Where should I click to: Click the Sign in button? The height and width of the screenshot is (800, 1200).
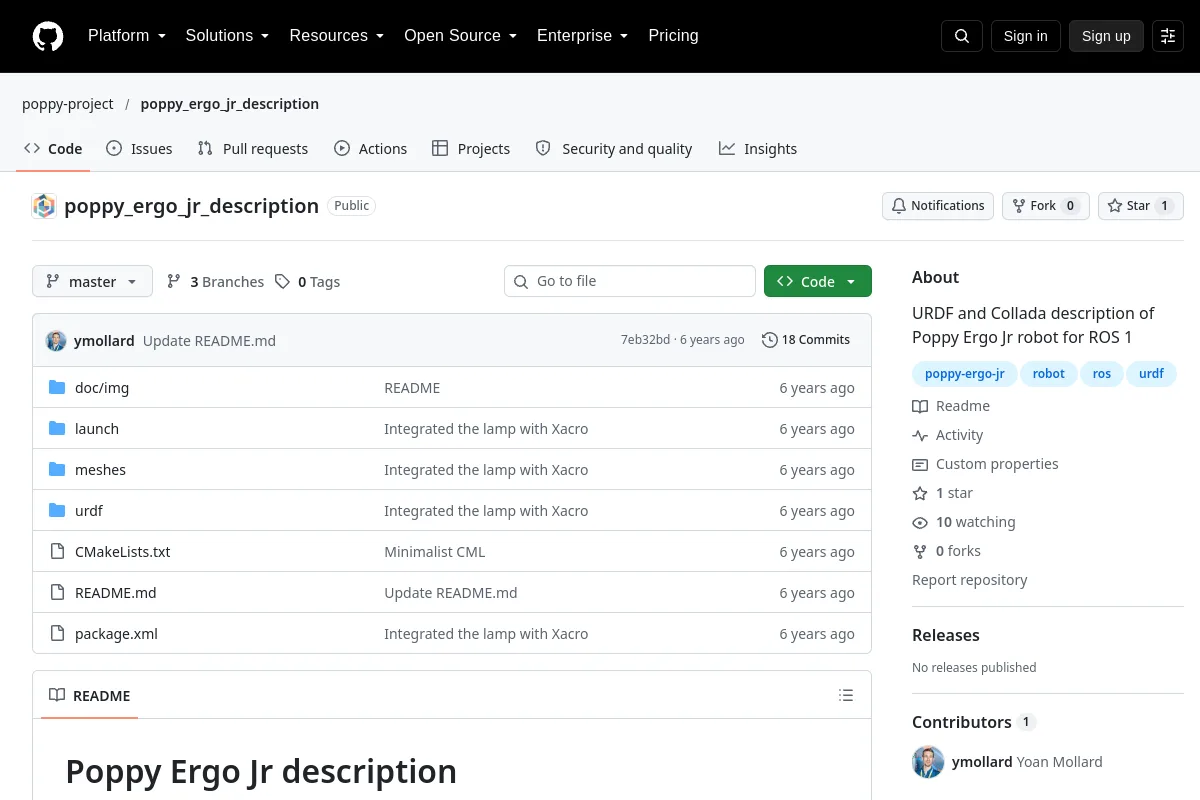click(x=1025, y=36)
